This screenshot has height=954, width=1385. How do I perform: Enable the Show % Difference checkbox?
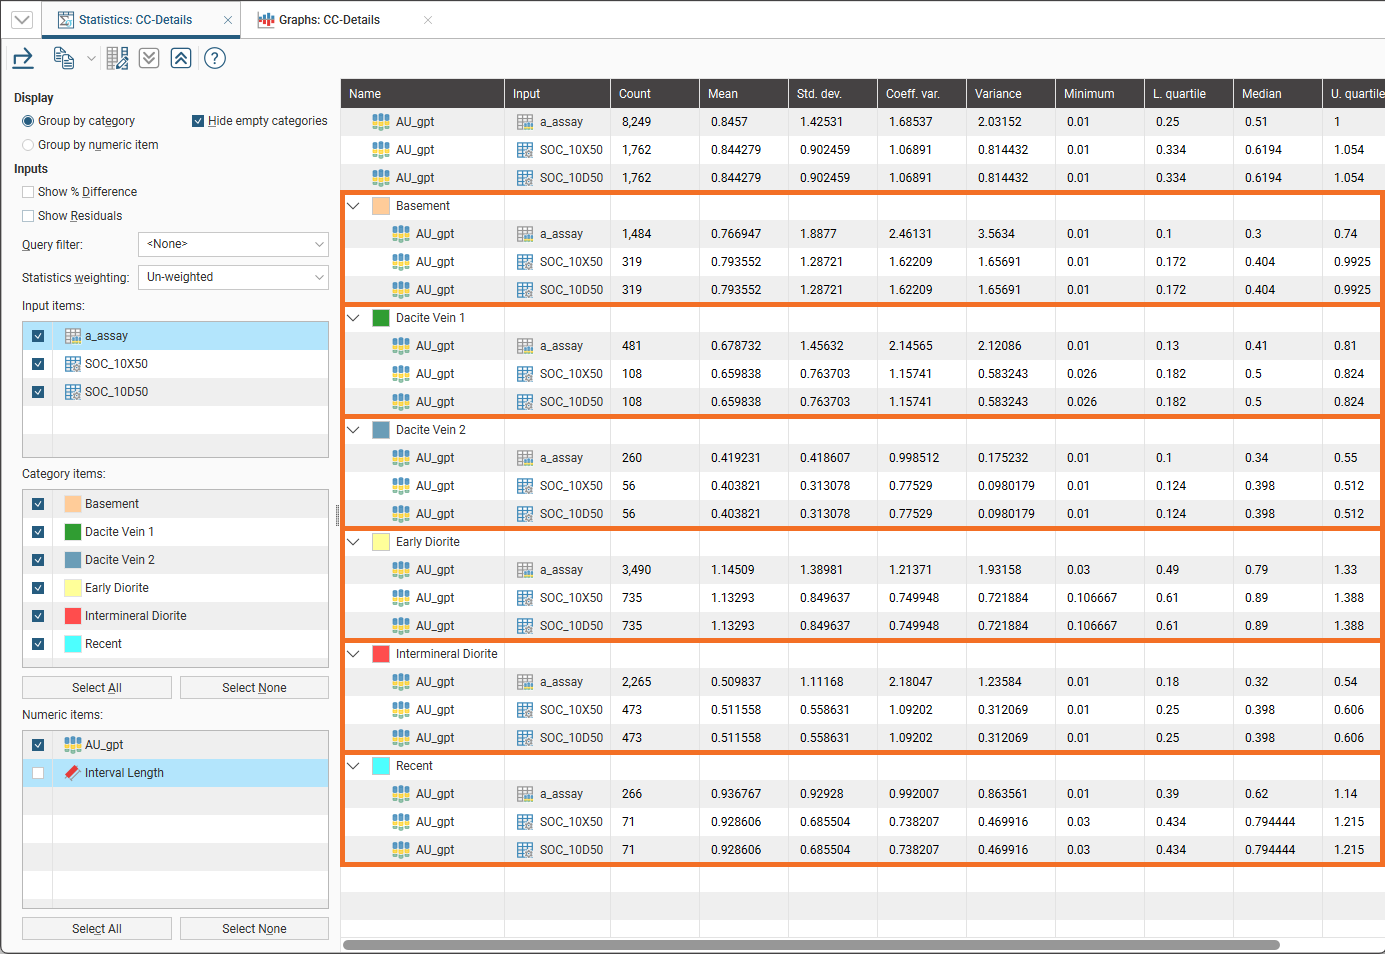[x=28, y=192]
